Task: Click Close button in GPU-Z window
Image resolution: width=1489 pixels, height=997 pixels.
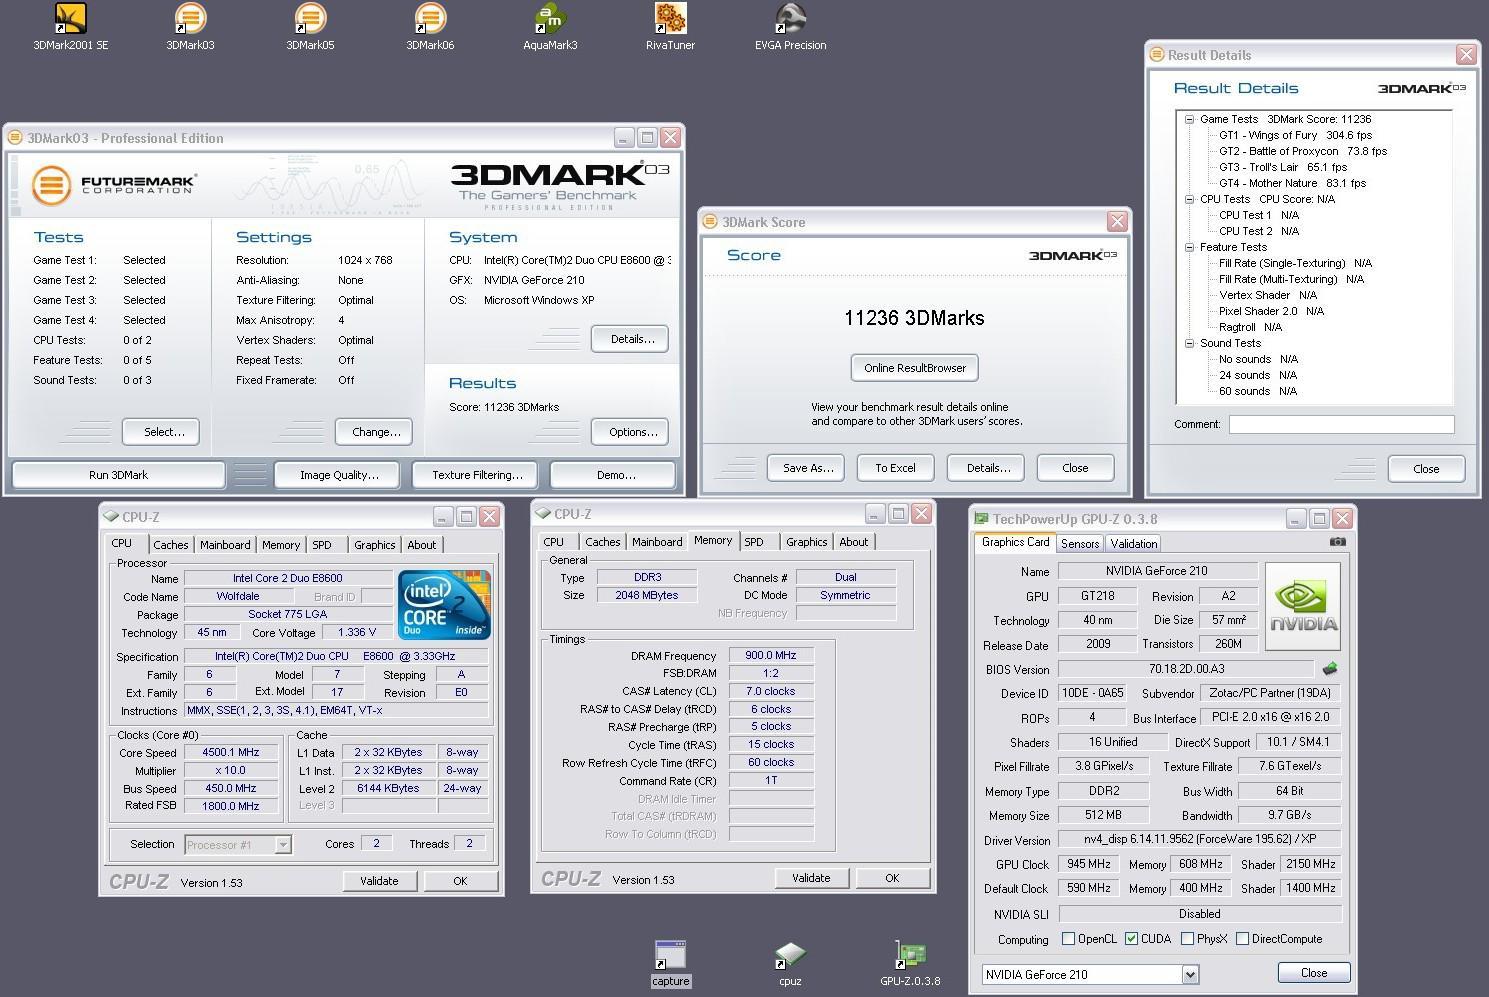Action: tap(1314, 973)
